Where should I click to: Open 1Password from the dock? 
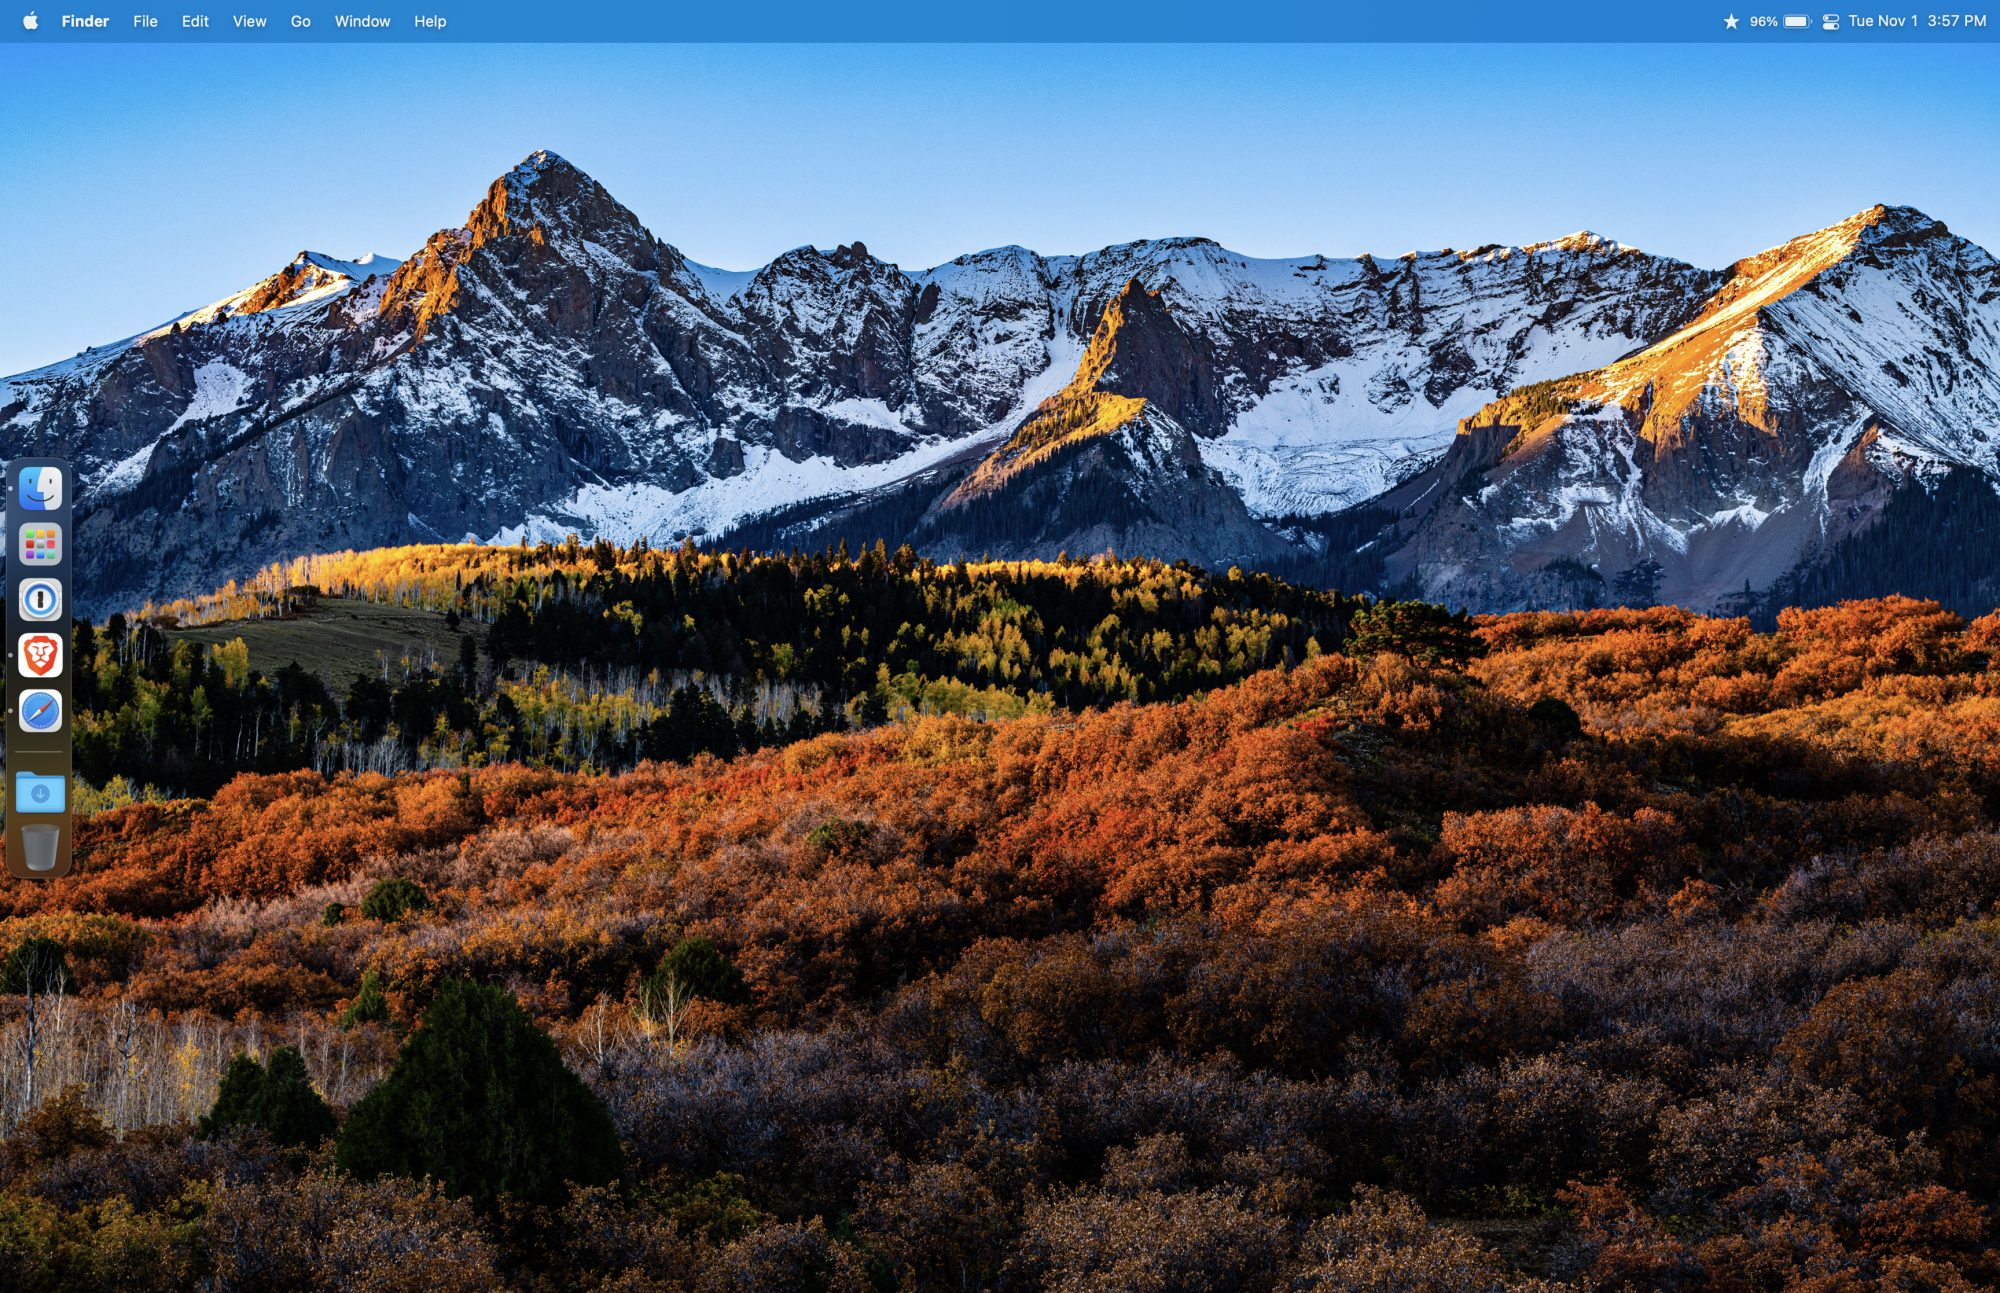point(40,600)
